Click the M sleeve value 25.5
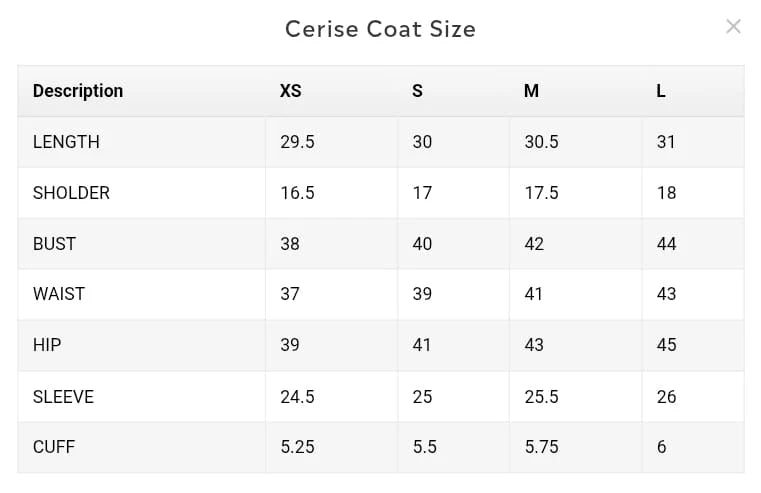The width and height of the screenshot is (761, 493). (541, 397)
